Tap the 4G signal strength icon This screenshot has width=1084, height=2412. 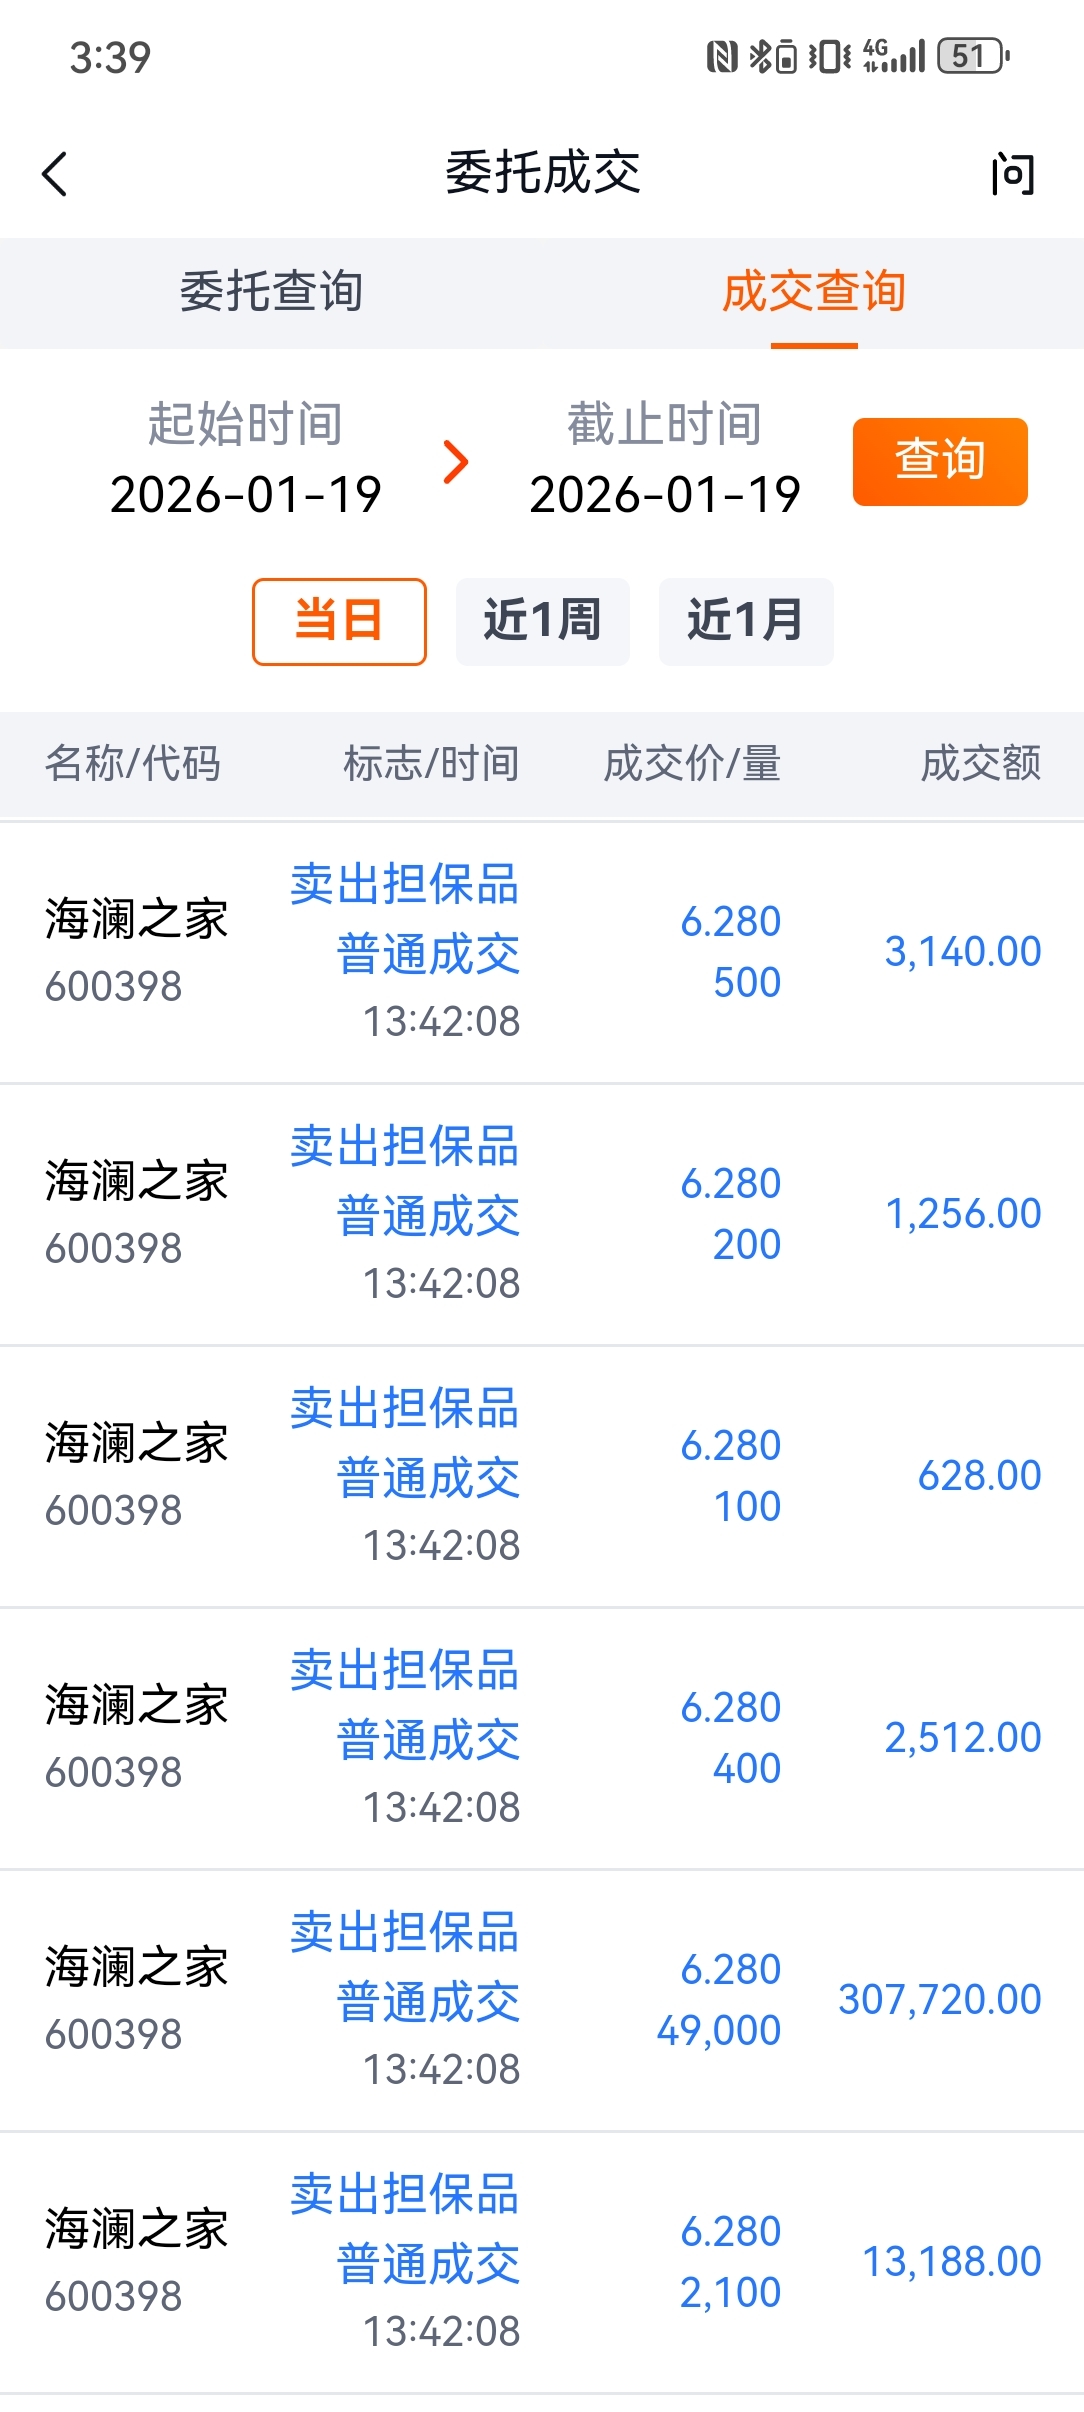pyautogui.click(x=895, y=56)
